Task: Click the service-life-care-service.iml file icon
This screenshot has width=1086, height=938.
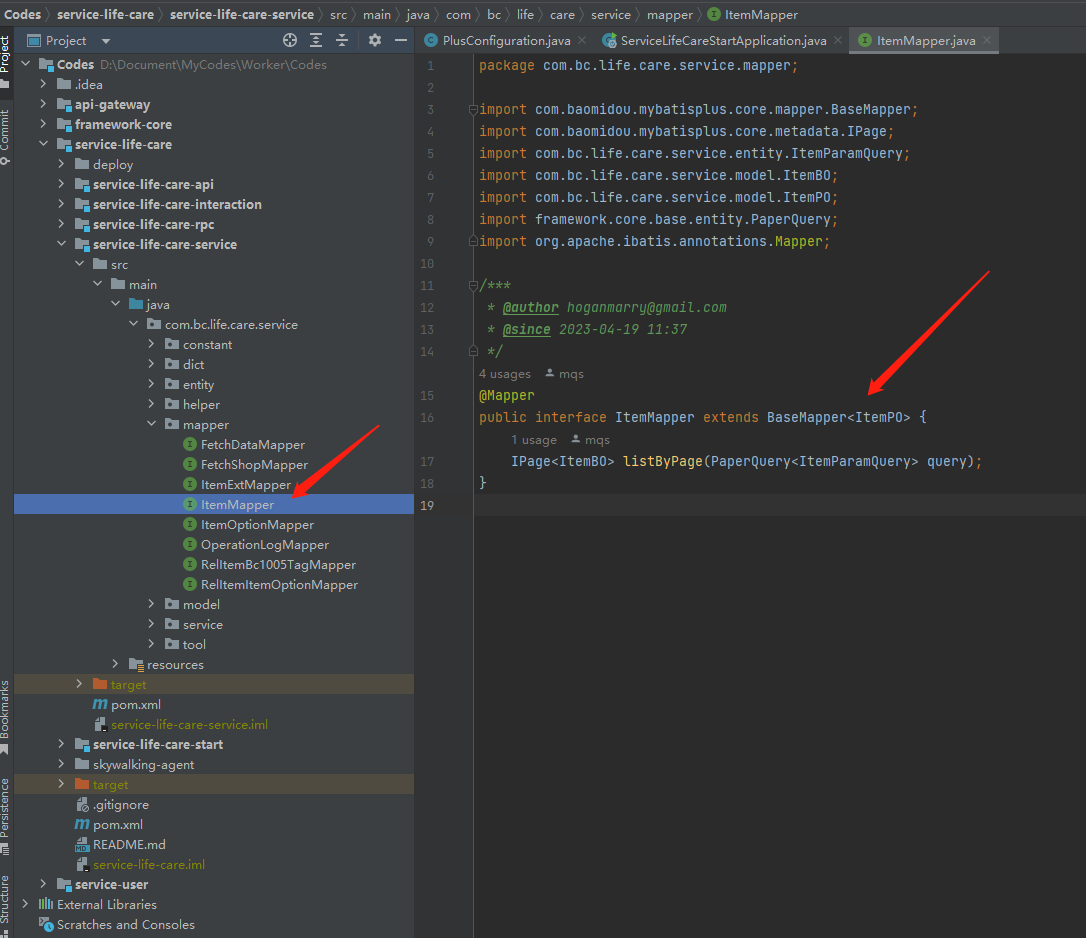Action: point(100,725)
